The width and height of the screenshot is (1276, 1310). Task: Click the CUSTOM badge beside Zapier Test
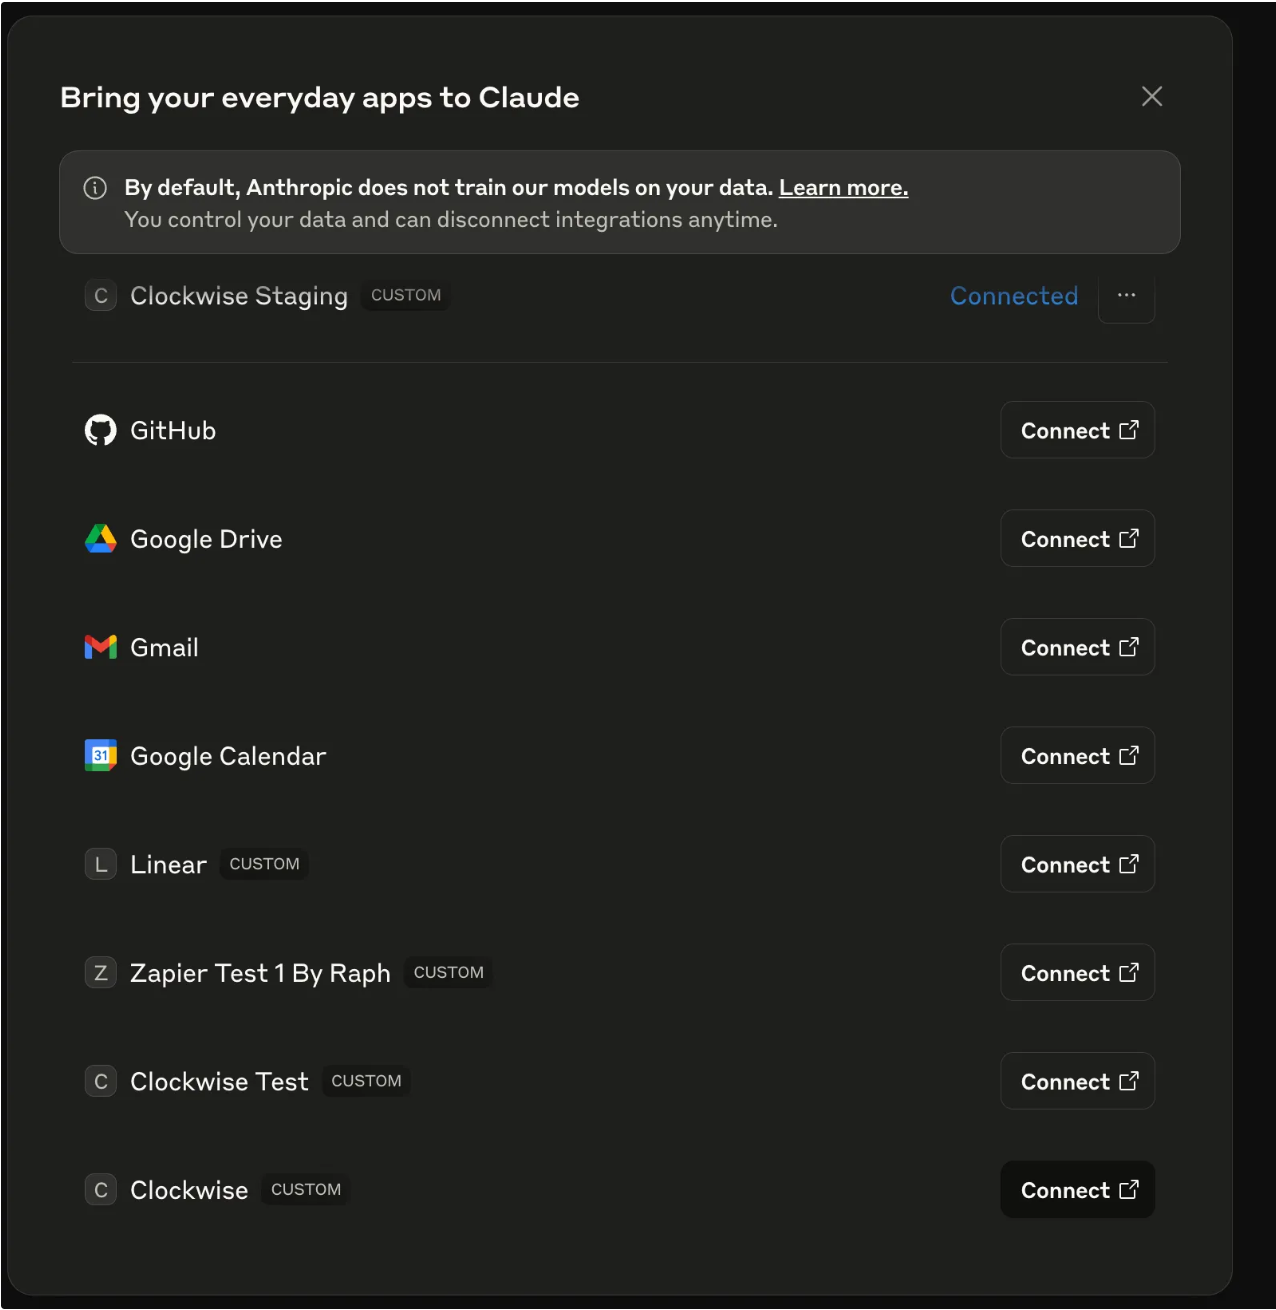(x=448, y=973)
